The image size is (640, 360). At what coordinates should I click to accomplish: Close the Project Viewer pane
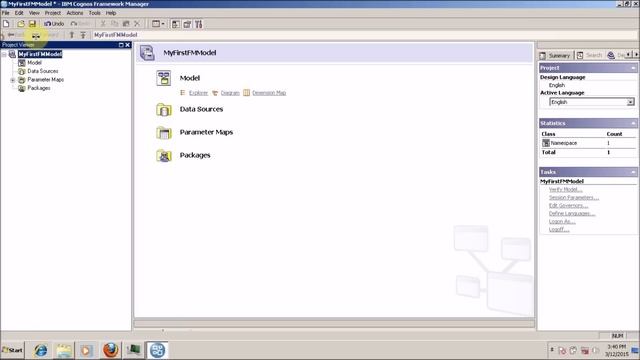click(127, 45)
